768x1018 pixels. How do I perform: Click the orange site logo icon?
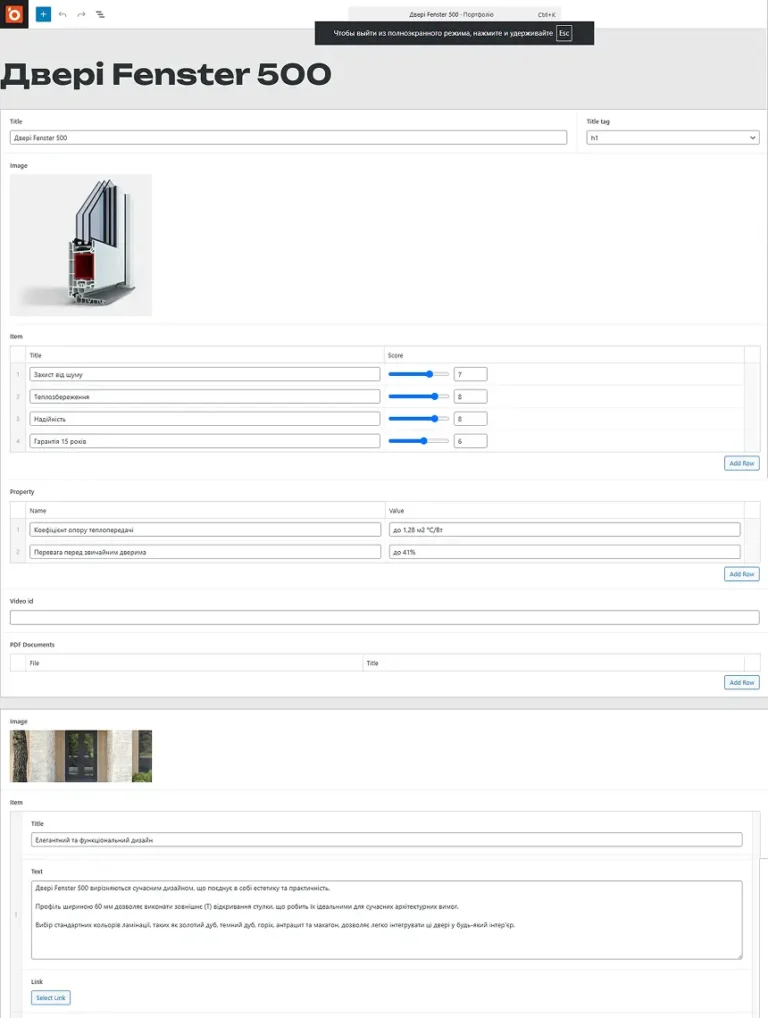[x=14, y=14]
